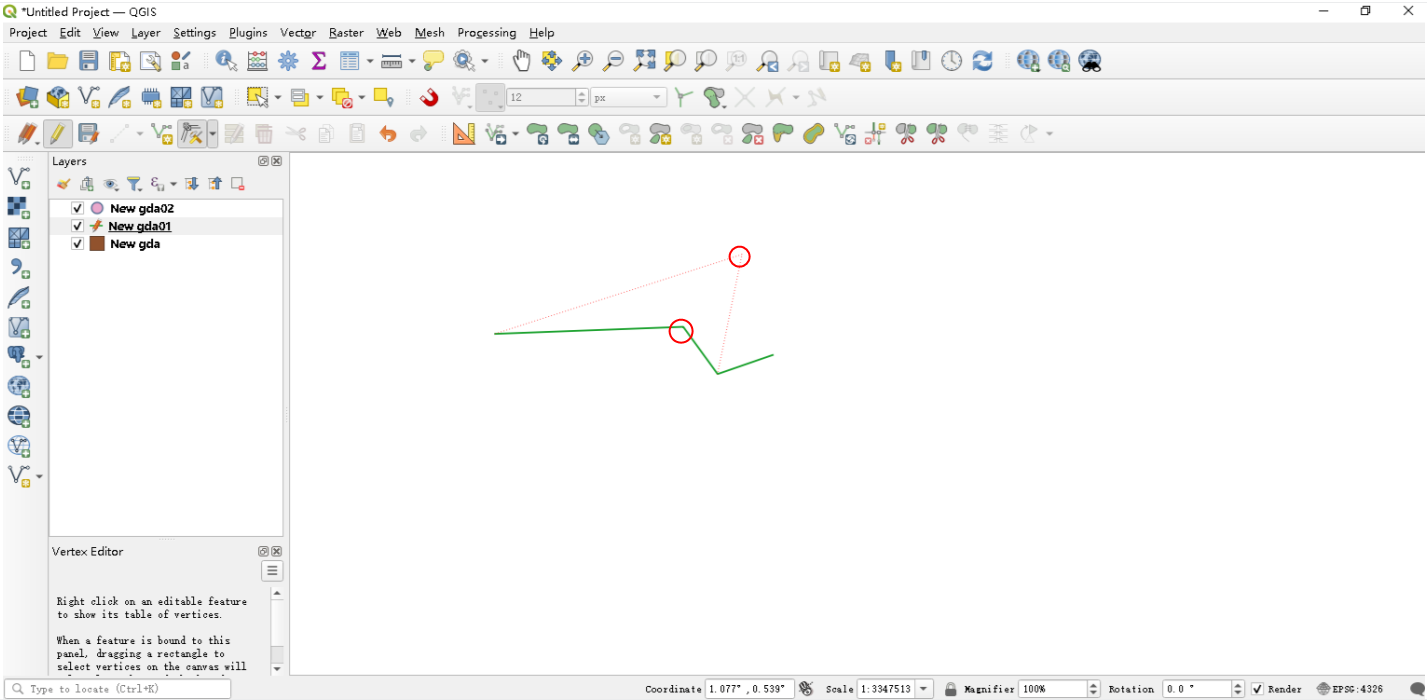Open the Vertex Tool dropdown arrow
The height and width of the screenshot is (700, 1427).
click(213, 133)
